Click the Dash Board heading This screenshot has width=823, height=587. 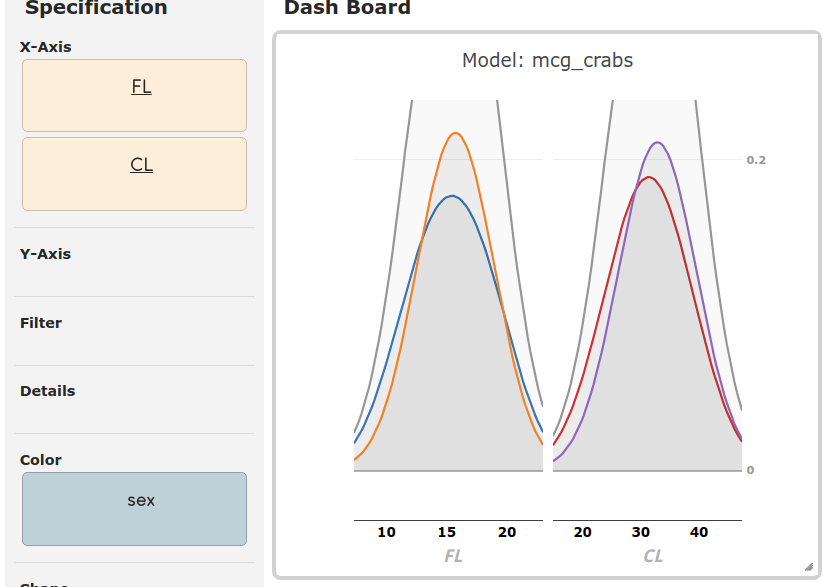coord(347,8)
